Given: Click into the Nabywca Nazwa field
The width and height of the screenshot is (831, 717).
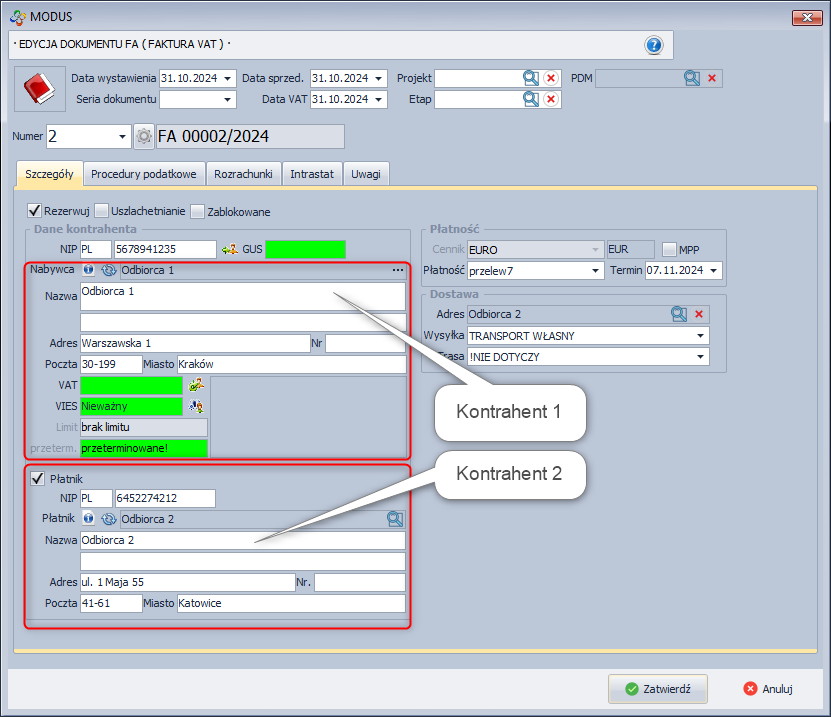Looking at the screenshot, I should tap(243, 296).
